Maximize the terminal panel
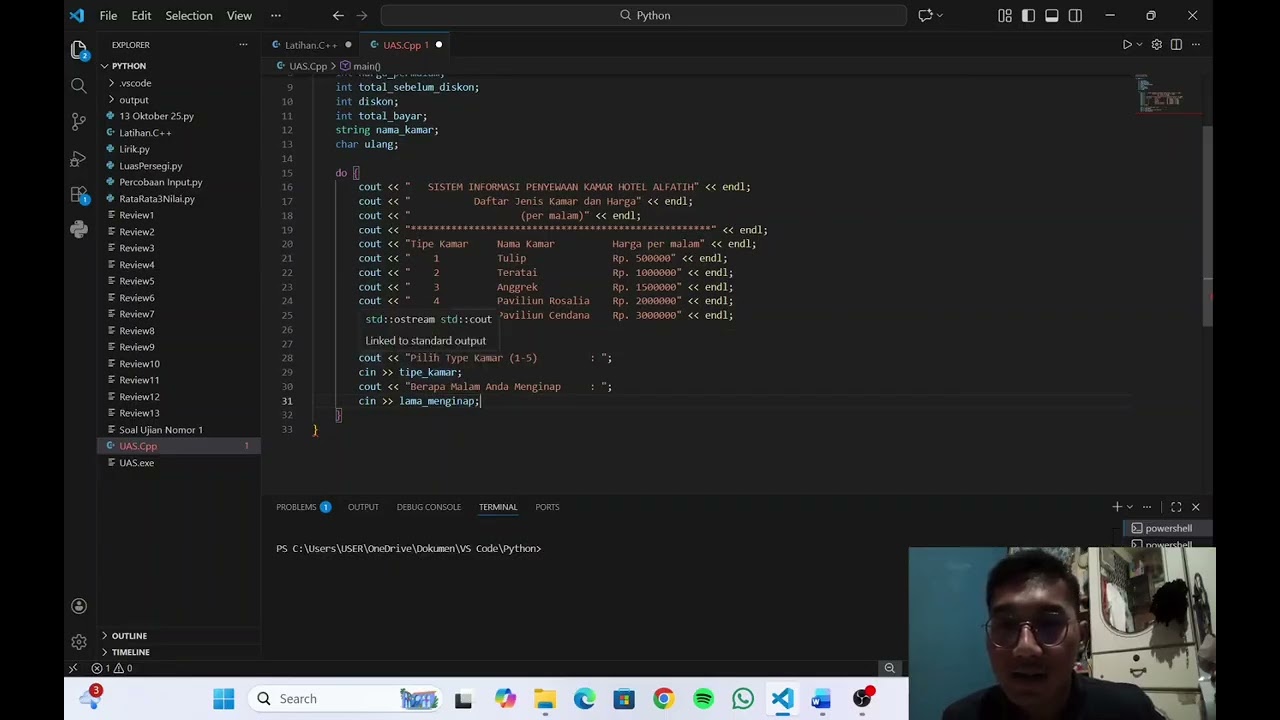The width and height of the screenshot is (1280, 720). coord(1176,507)
